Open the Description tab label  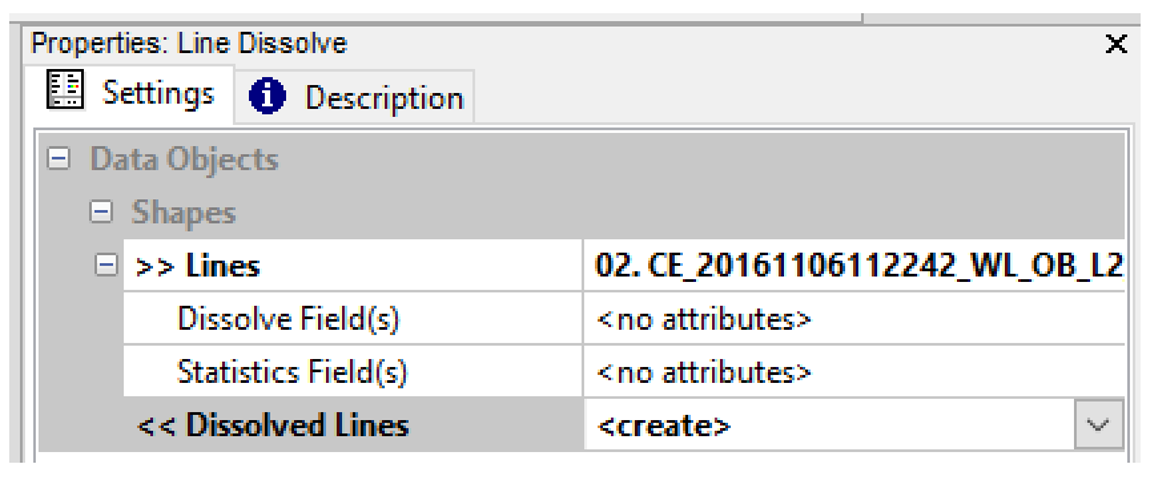383,98
